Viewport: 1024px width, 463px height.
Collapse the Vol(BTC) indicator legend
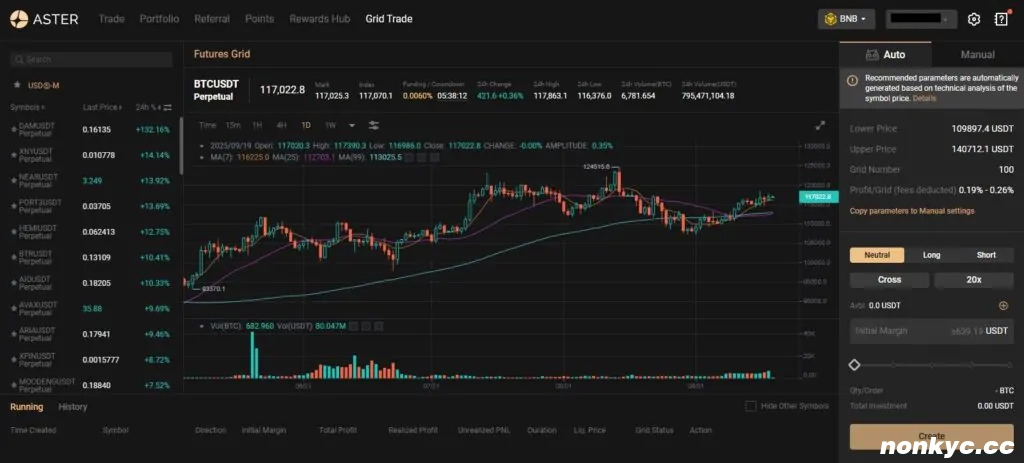tap(202, 325)
